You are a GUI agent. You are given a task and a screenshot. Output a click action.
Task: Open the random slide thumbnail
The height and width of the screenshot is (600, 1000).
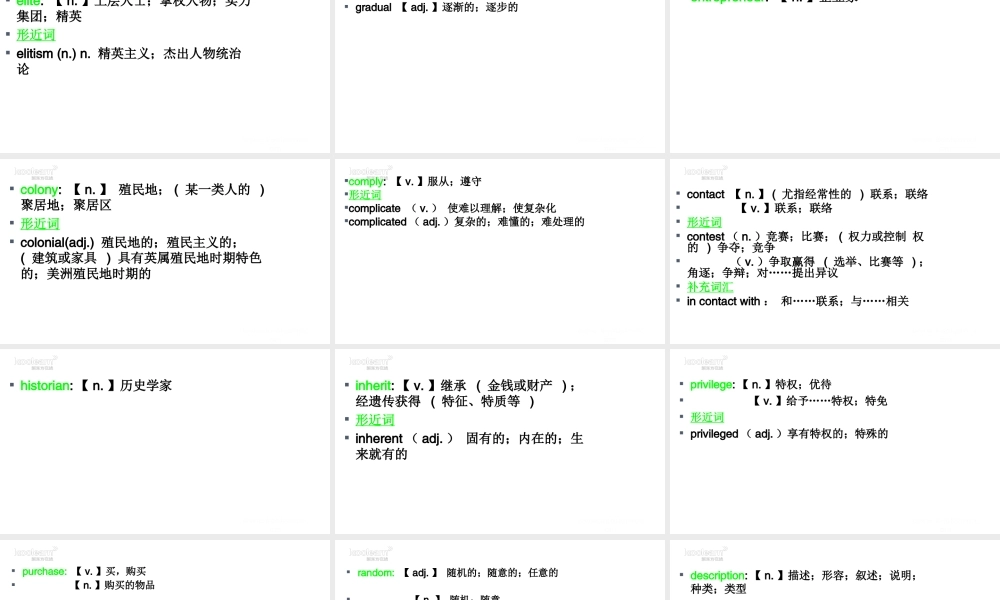click(499, 570)
